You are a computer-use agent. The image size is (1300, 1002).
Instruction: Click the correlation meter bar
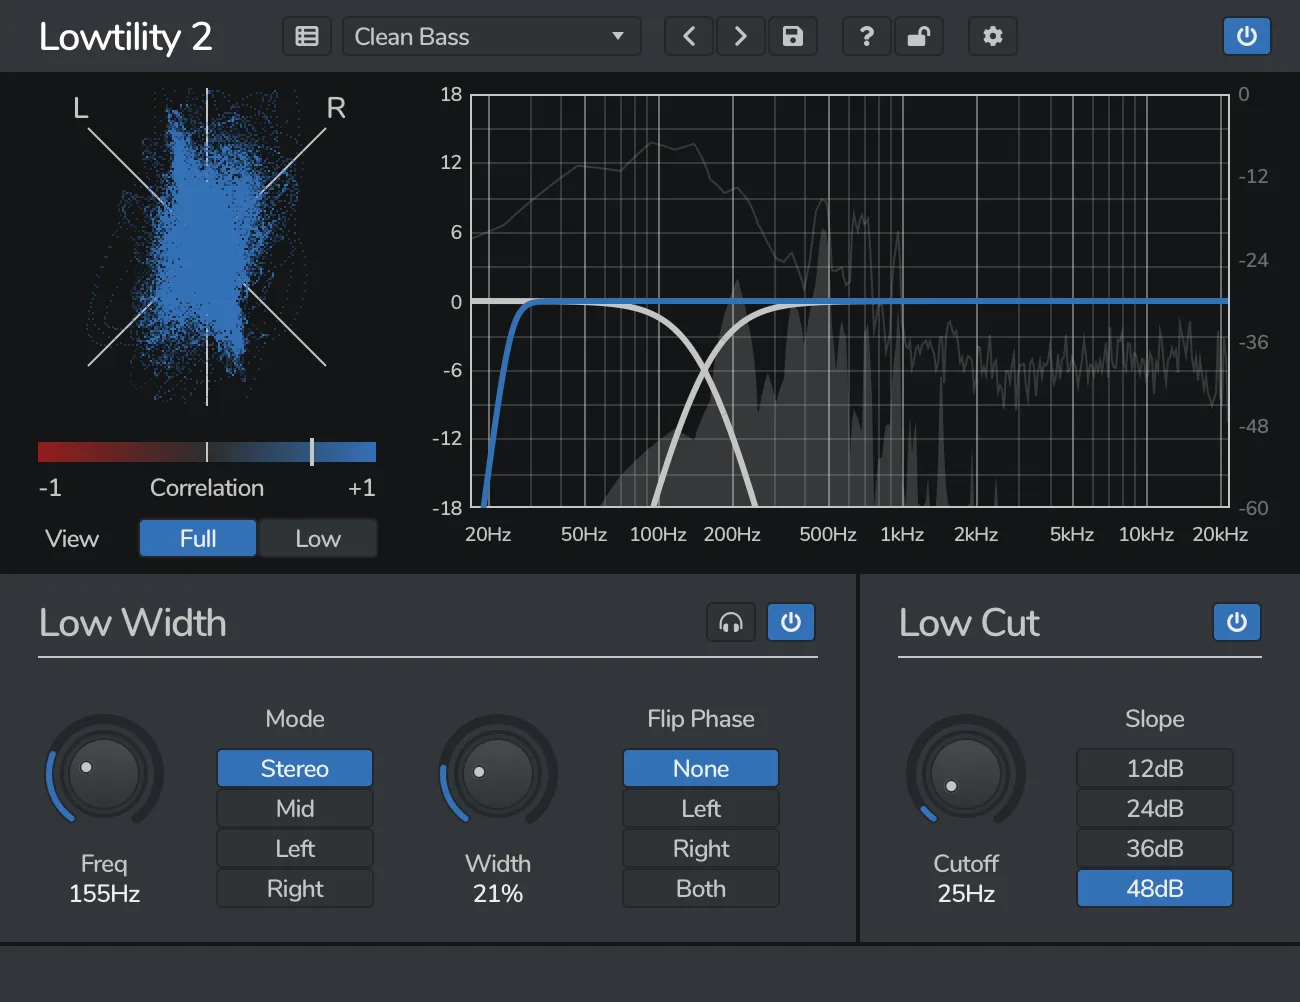tap(207, 452)
